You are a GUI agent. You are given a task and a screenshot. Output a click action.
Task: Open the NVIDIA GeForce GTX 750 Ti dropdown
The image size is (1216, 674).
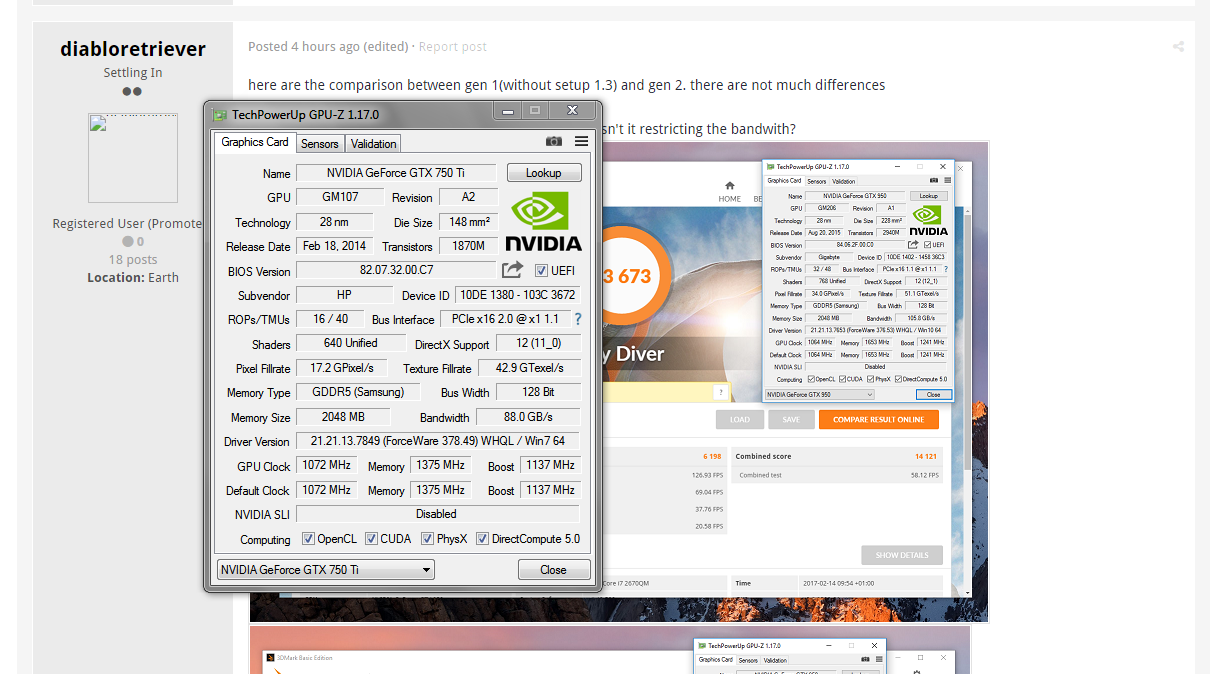point(326,570)
